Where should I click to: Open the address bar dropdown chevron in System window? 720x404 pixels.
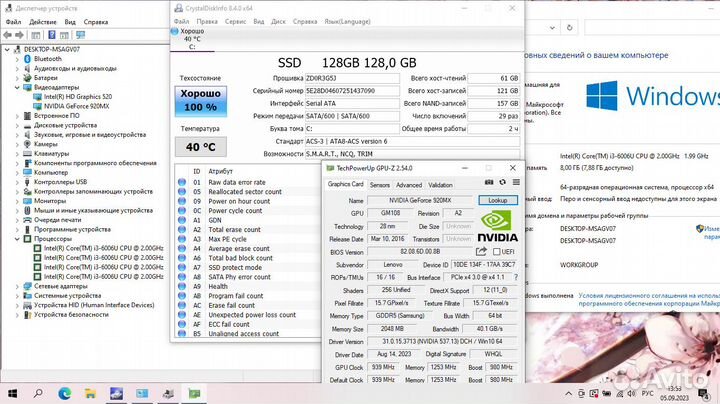(552, 28)
